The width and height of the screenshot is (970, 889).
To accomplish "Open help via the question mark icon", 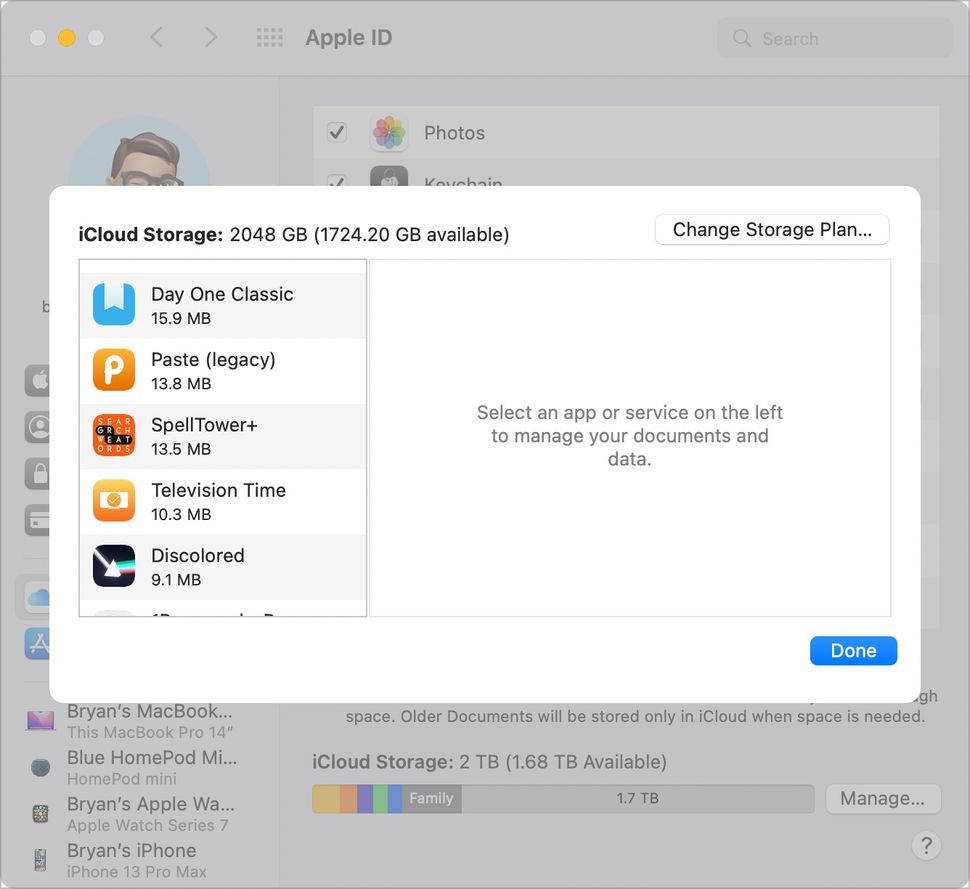I will pyautogui.click(x=926, y=845).
